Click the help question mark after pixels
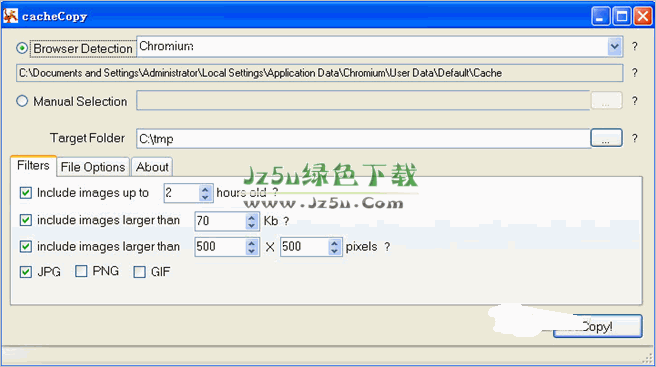 point(387,247)
